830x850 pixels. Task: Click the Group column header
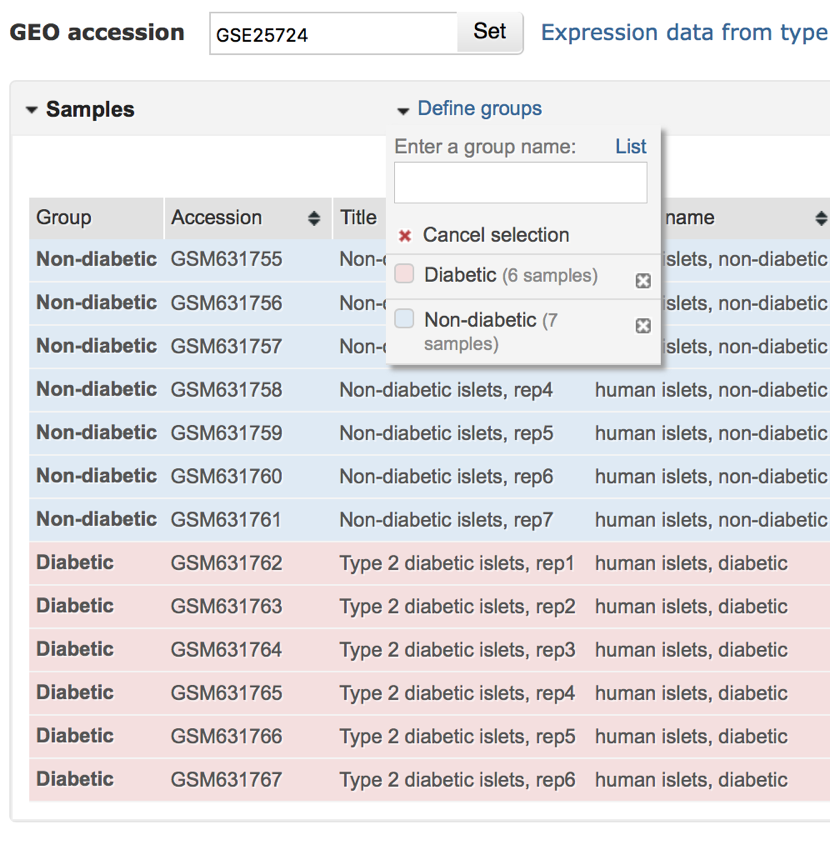pyautogui.click(x=64, y=218)
